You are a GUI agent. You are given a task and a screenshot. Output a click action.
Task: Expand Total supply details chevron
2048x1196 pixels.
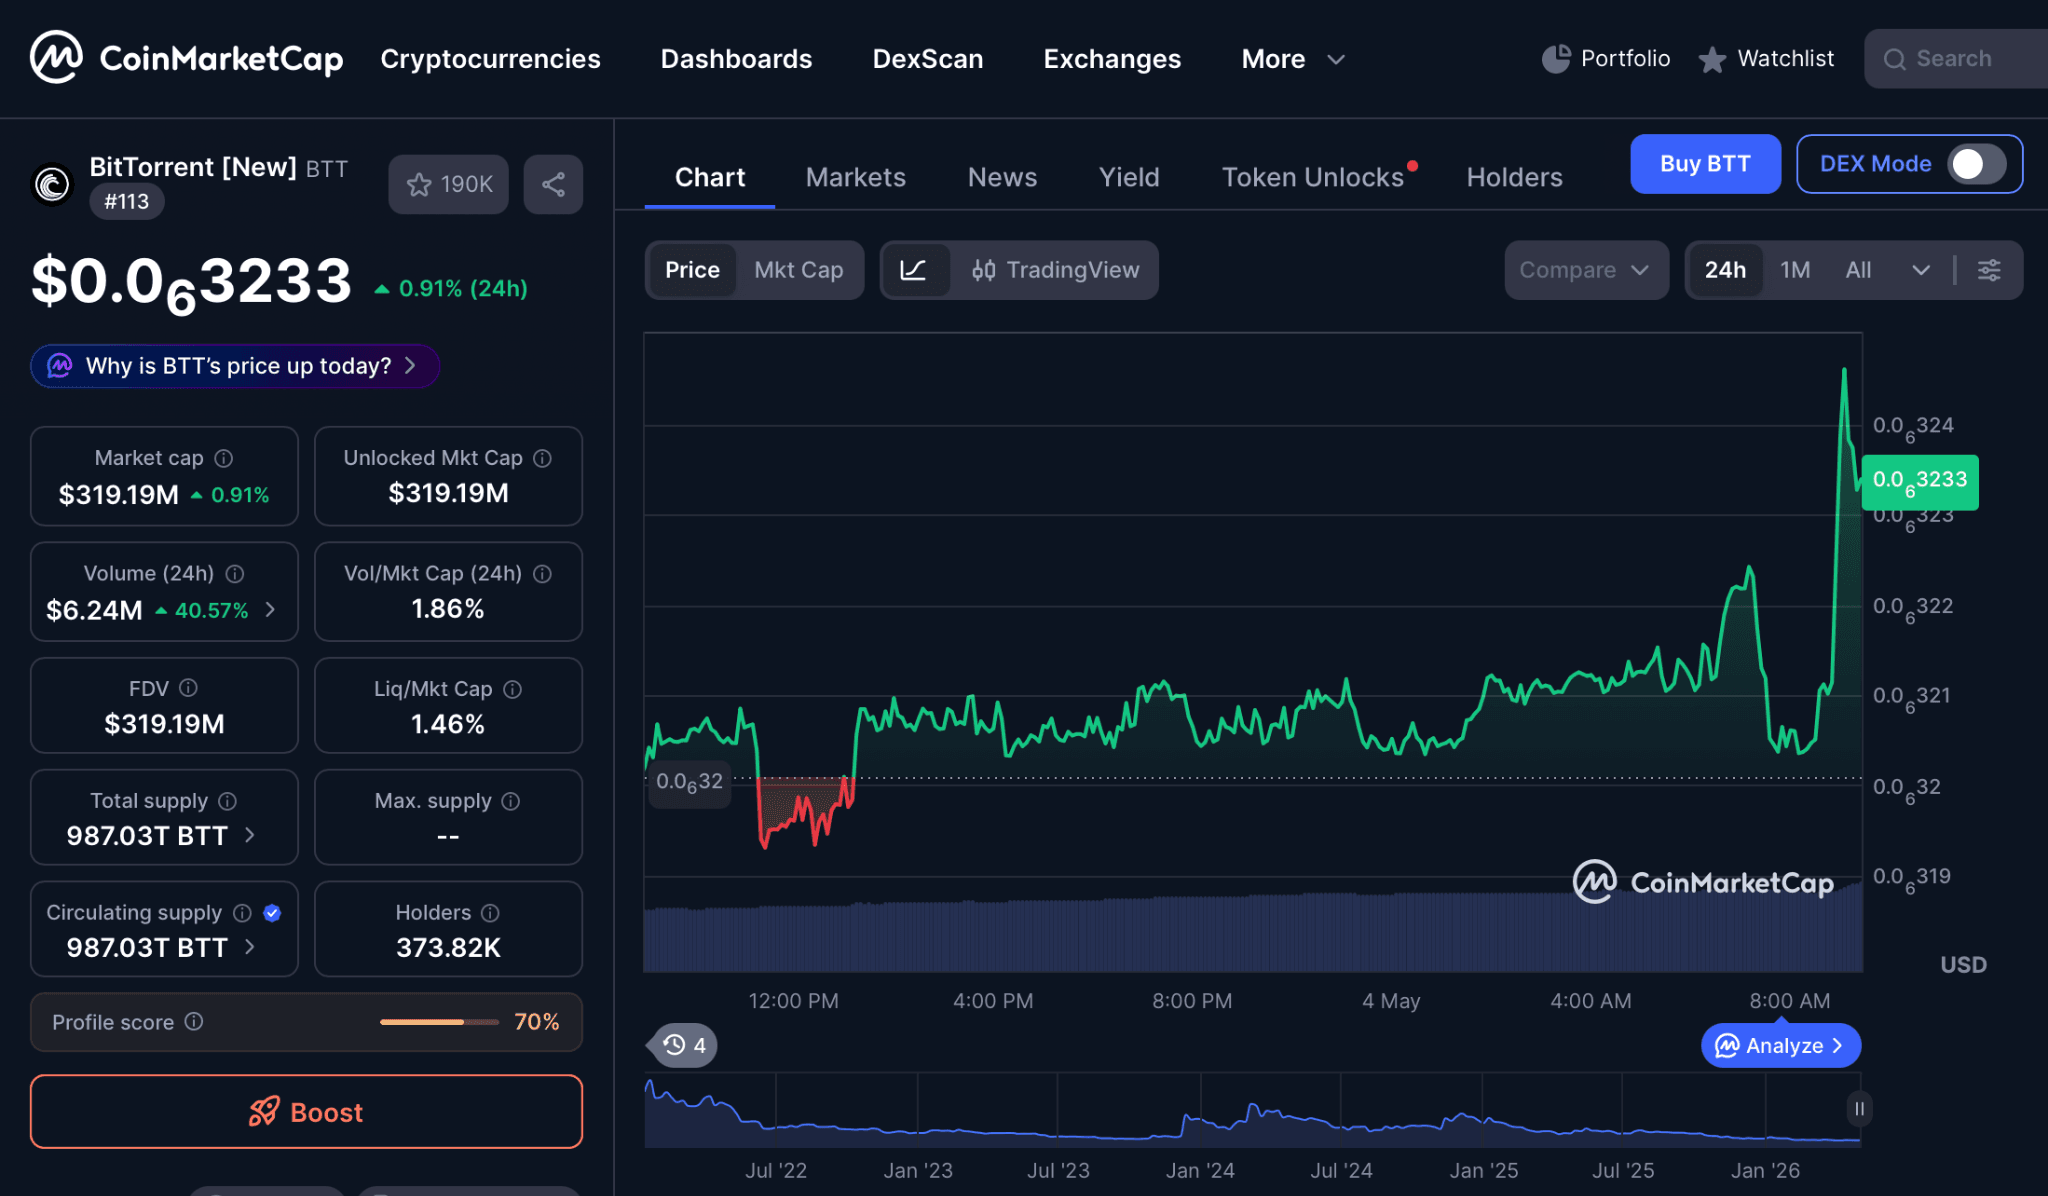click(250, 835)
